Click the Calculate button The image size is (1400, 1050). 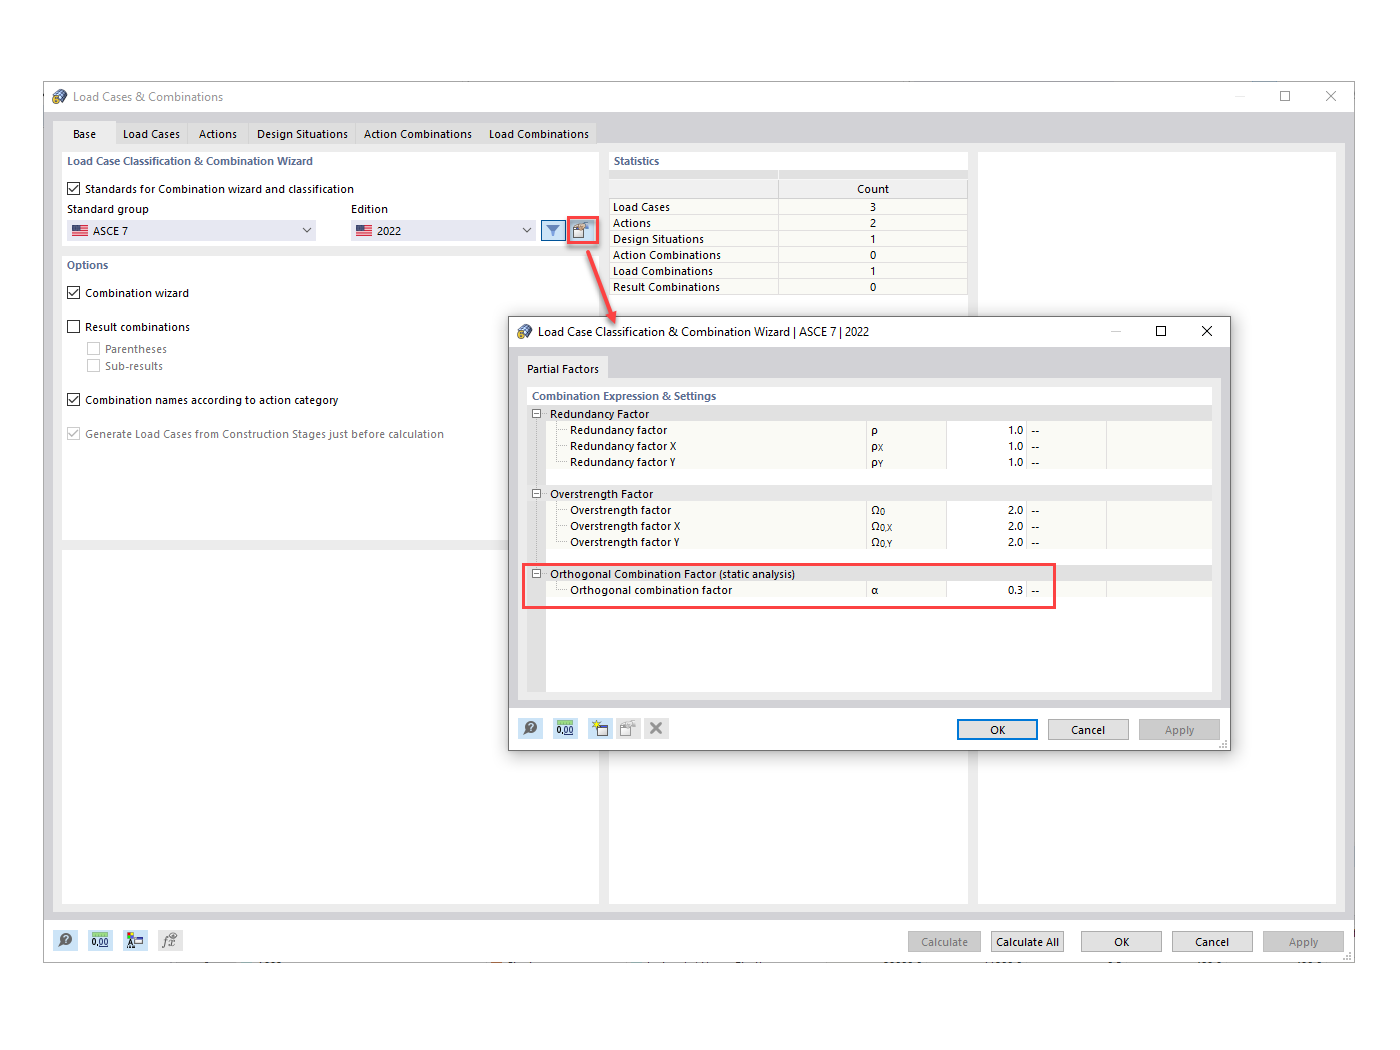tap(944, 942)
